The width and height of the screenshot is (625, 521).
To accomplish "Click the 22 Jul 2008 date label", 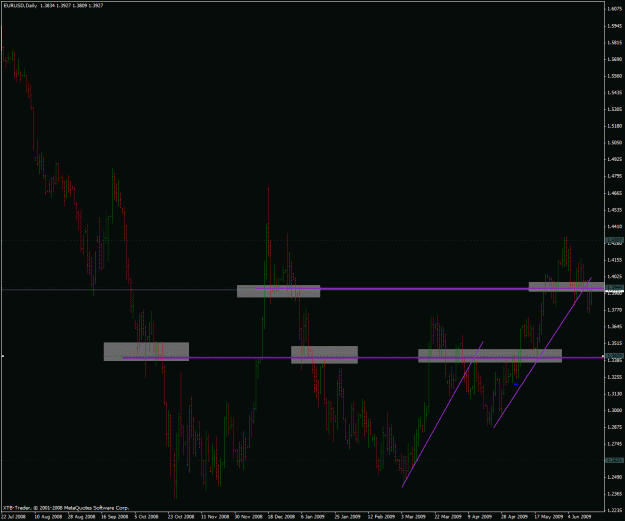I will pyautogui.click(x=14, y=517).
